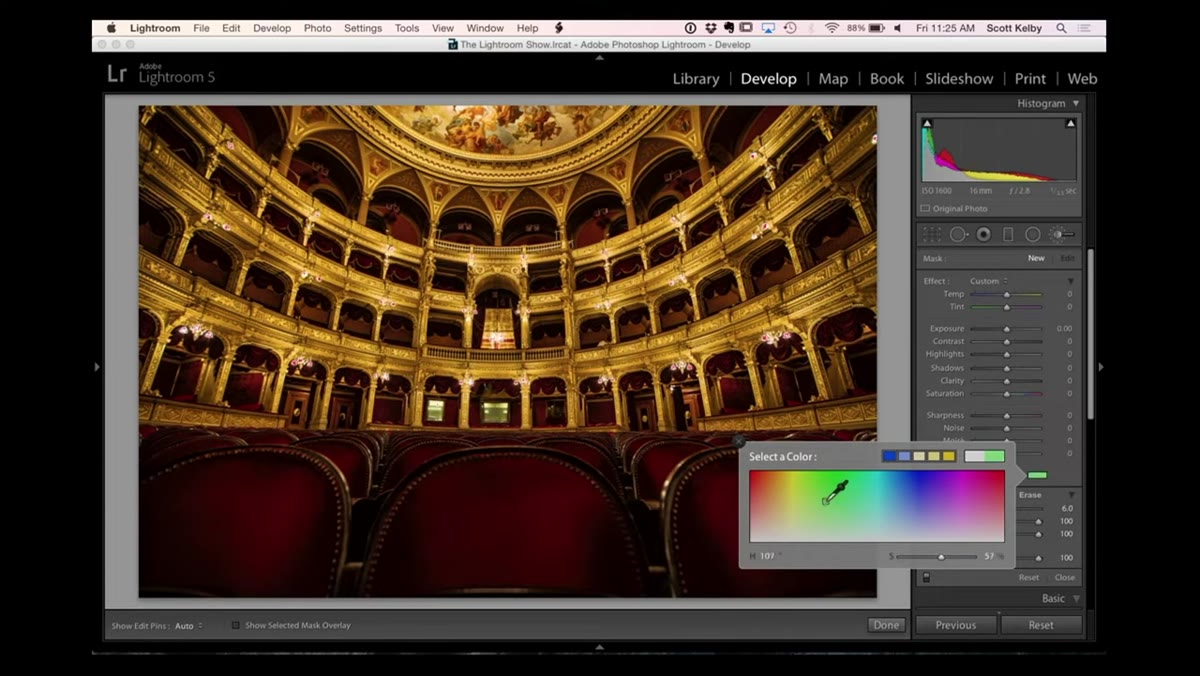Click the green color swatch in panel
This screenshot has width=1200, height=676.
pos(1037,475)
